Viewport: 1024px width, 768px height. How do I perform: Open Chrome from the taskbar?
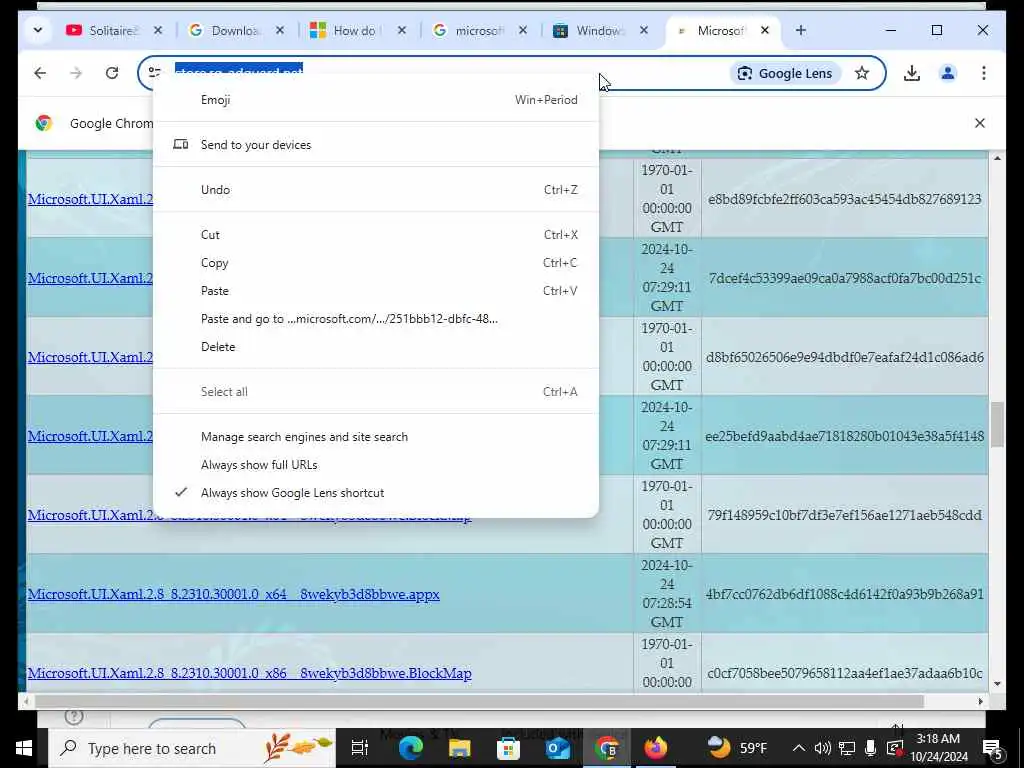coord(607,748)
